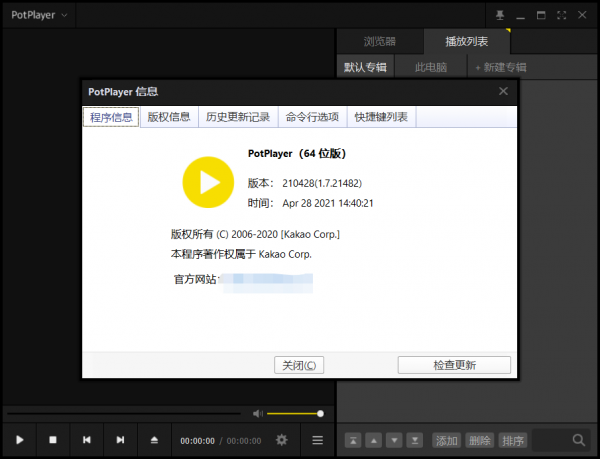Image resolution: width=600 pixels, height=459 pixels.
Task: Click the 00:00:00 elapsed time display
Action: point(197,441)
